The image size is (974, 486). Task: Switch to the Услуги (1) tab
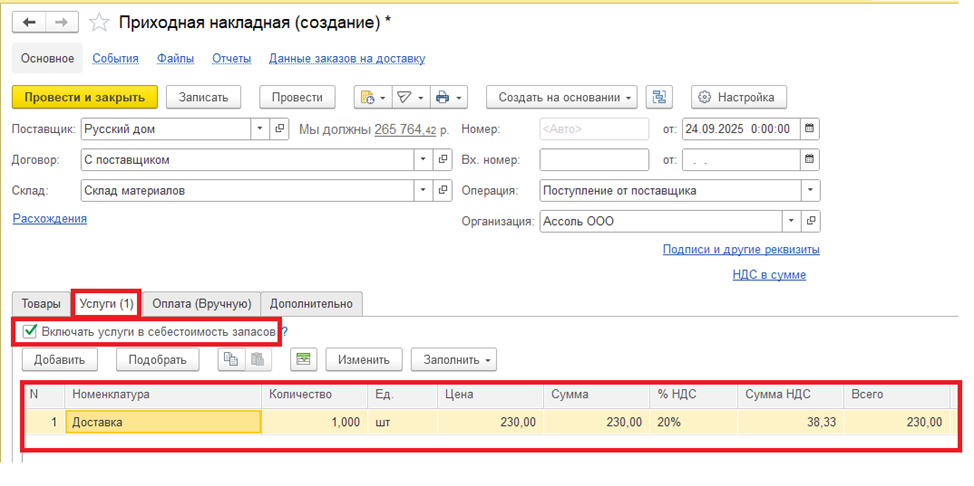coord(106,304)
